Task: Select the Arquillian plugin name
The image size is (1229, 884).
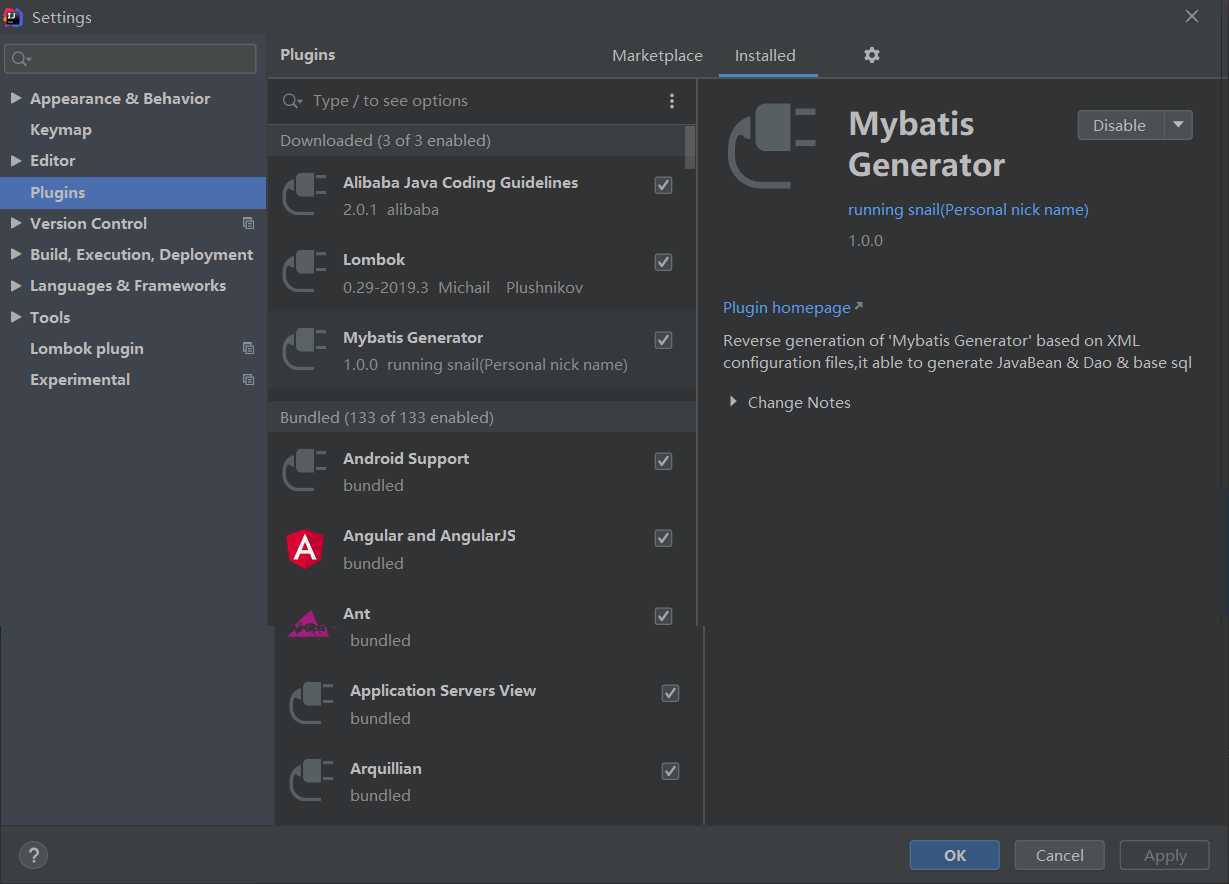Action: point(386,769)
